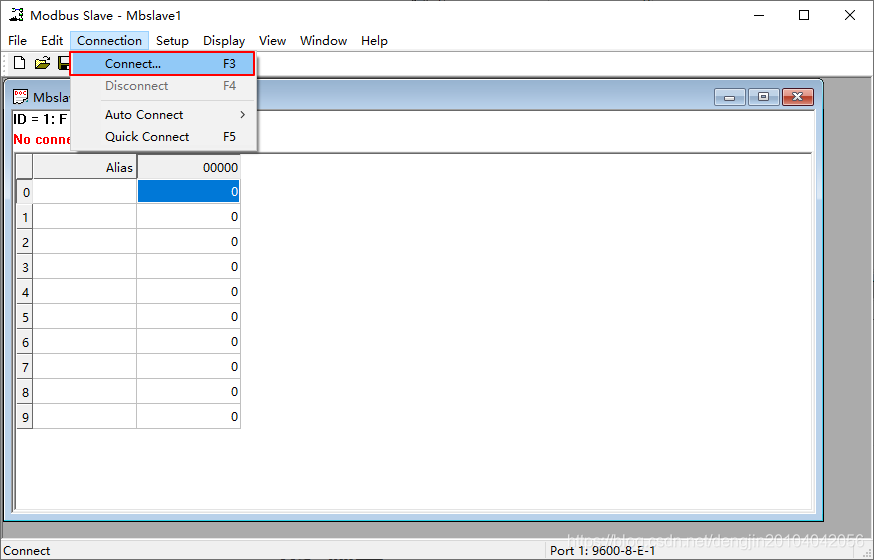The height and width of the screenshot is (560, 874).
Task: Select the value cell in row 2
Action: pos(188,241)
